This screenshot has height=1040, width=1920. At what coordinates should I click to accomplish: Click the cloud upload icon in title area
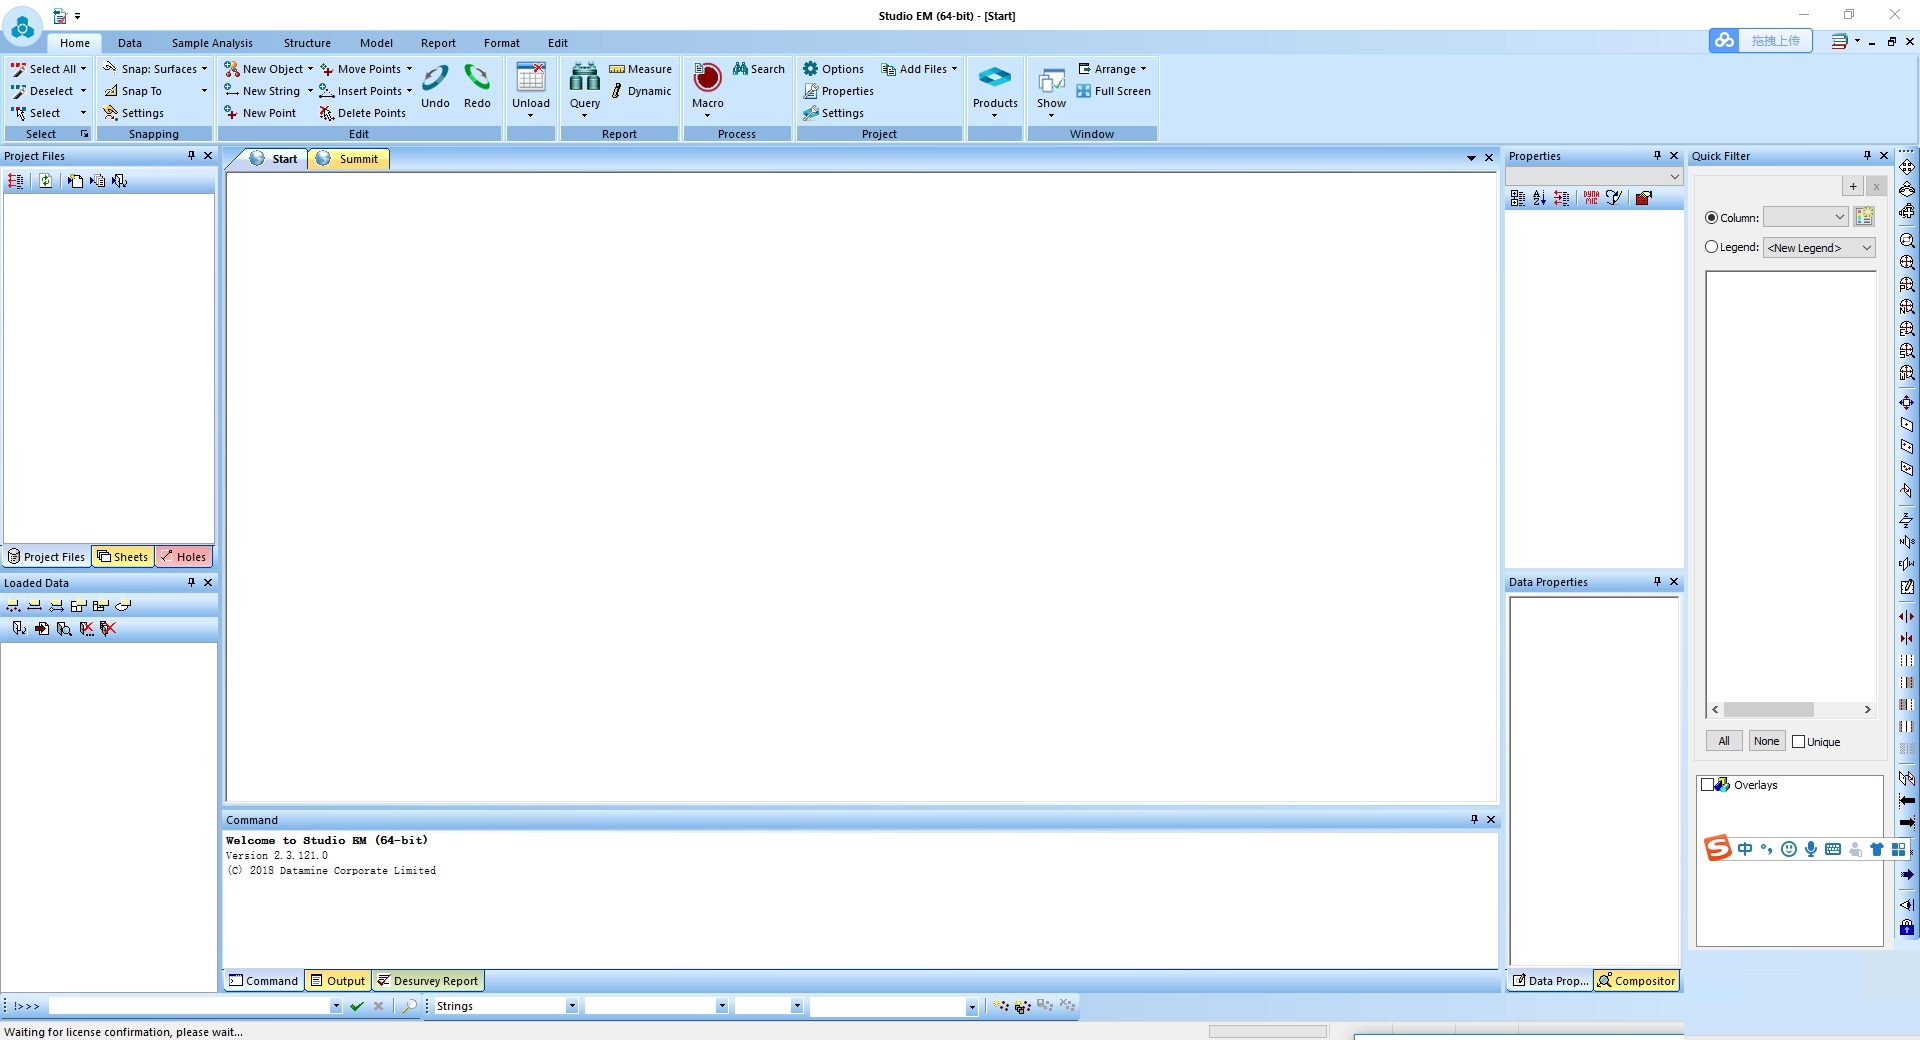(x=1723, y=41)
